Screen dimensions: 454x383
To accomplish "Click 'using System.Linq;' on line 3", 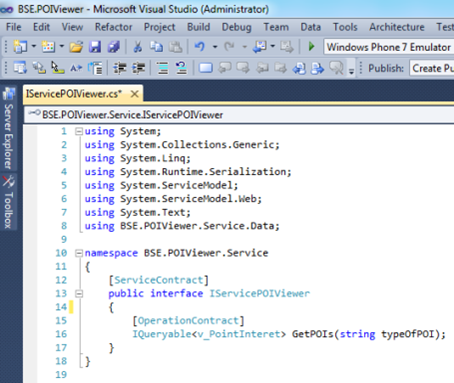I will (138, 158).
